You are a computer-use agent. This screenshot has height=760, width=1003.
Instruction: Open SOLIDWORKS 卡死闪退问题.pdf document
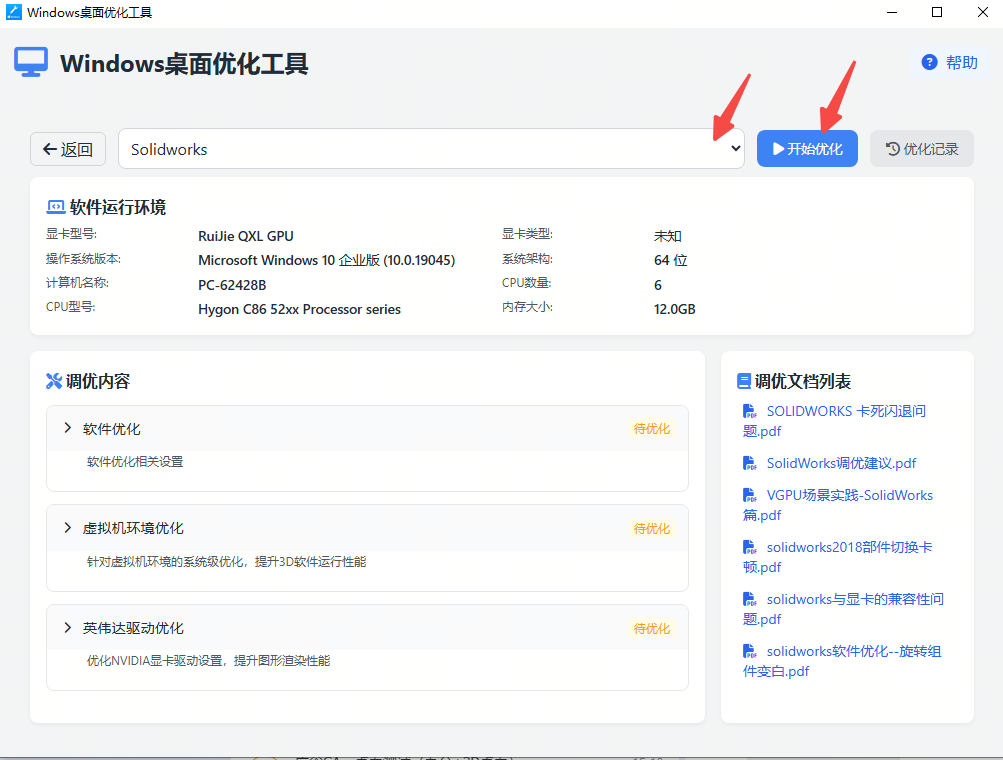pyautogui.click(x=845, y=421)
